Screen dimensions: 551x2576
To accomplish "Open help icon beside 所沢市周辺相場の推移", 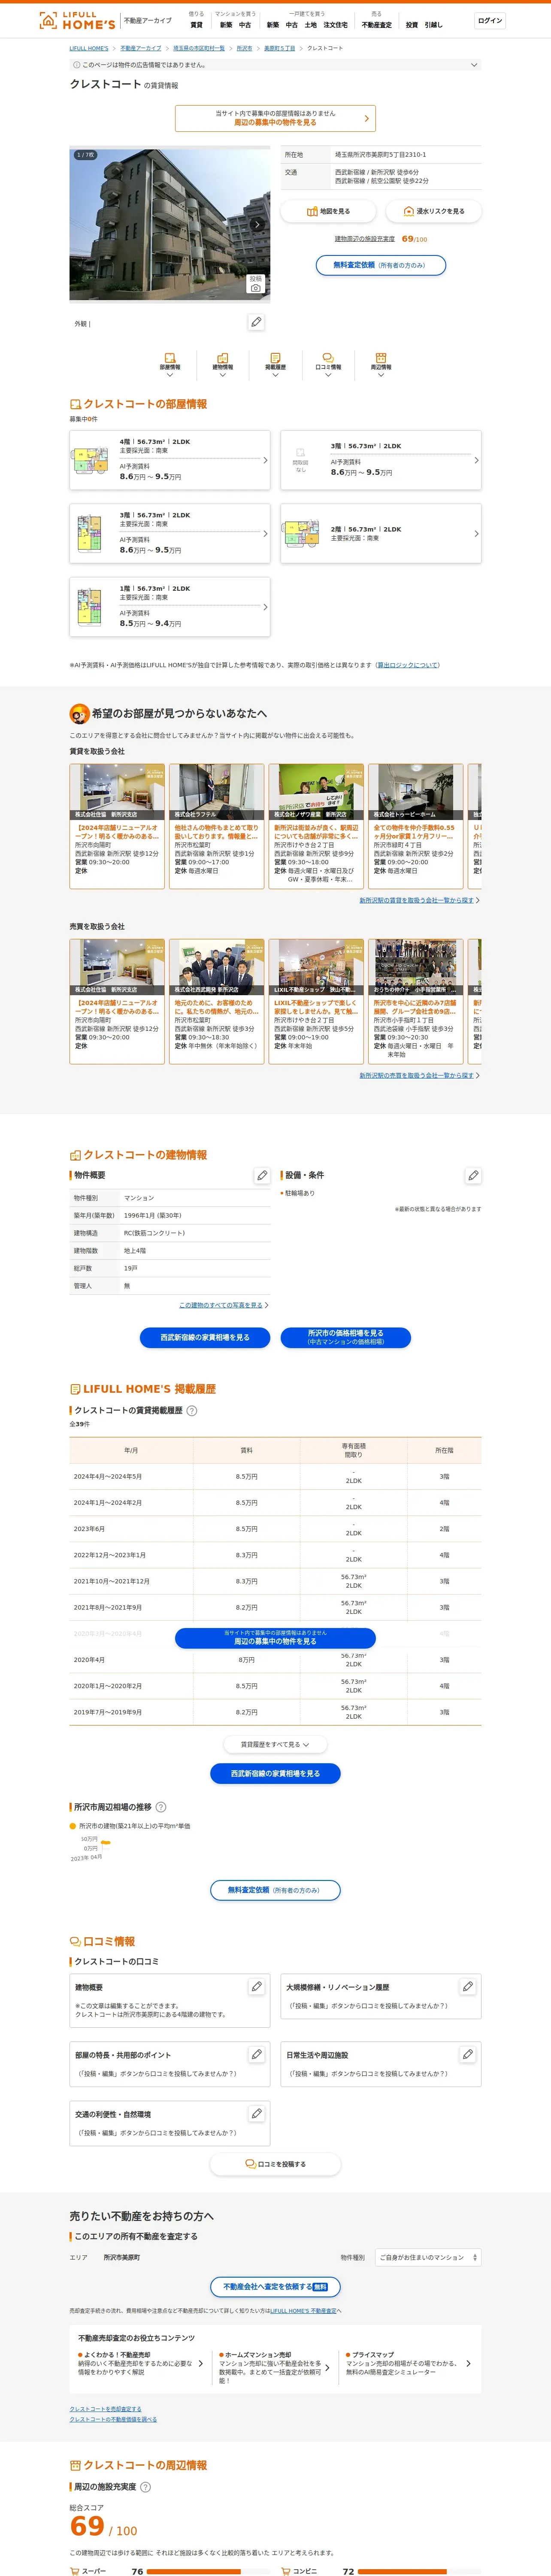I will pyautogui.click(x=161, y=1807).
